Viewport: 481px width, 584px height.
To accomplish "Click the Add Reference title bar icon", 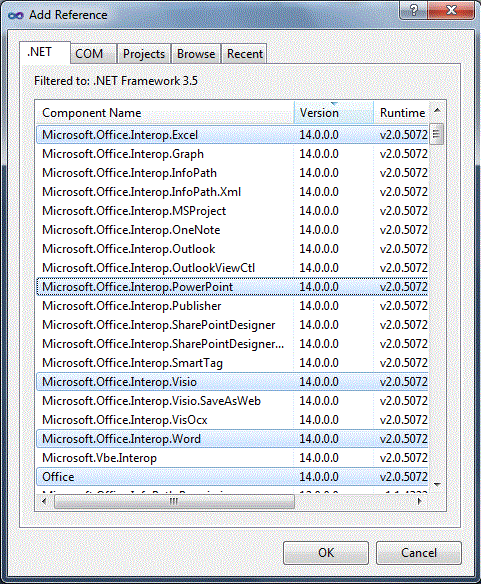I will 16,15.
